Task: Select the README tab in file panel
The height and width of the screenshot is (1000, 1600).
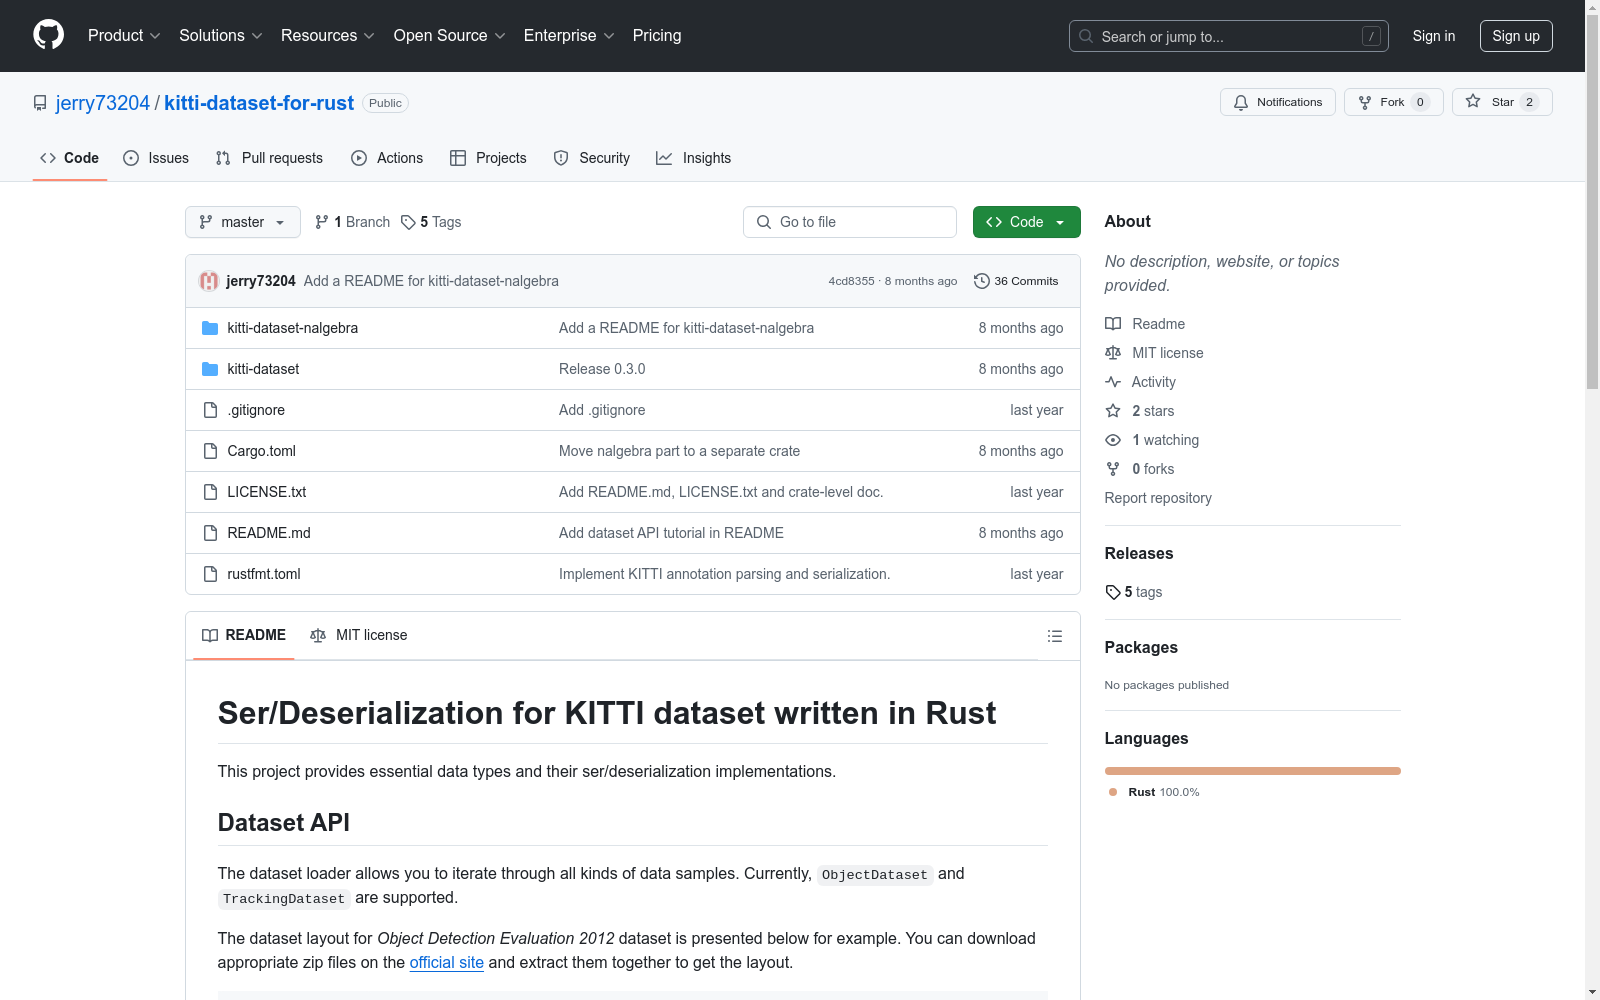Action: click(x=244, y=635)
